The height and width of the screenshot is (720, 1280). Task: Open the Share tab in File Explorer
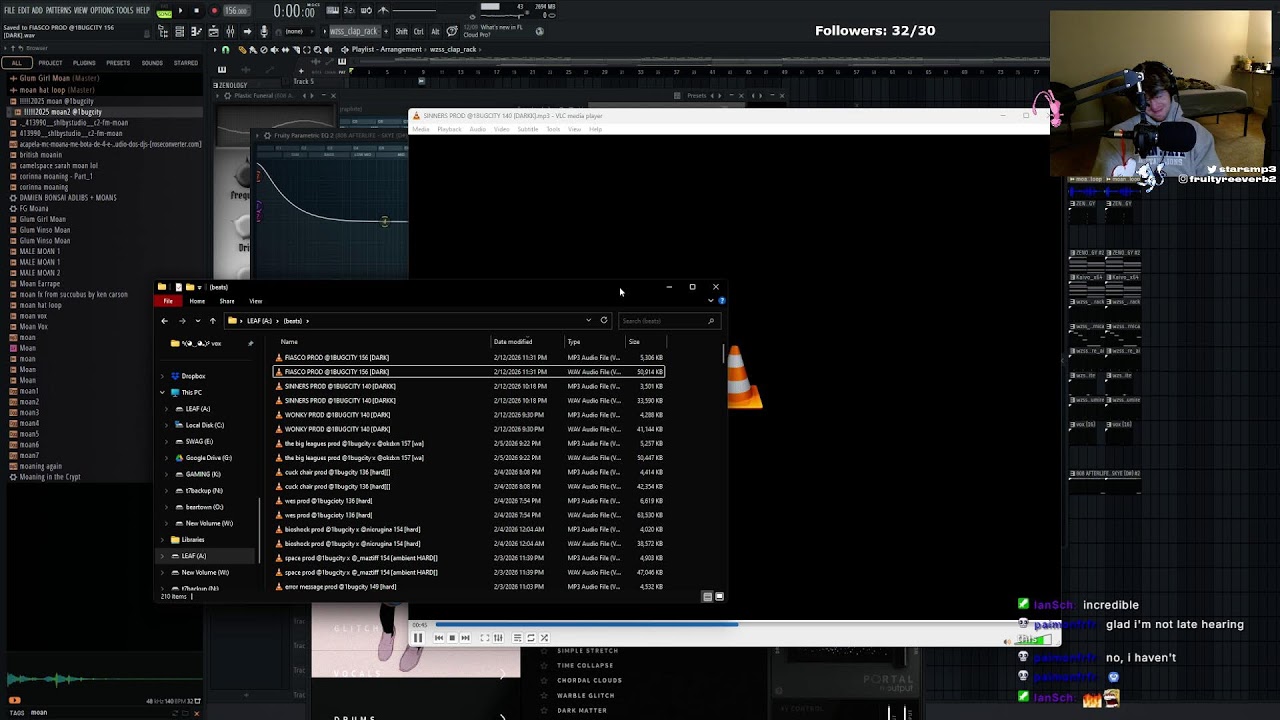pos(227,301)
